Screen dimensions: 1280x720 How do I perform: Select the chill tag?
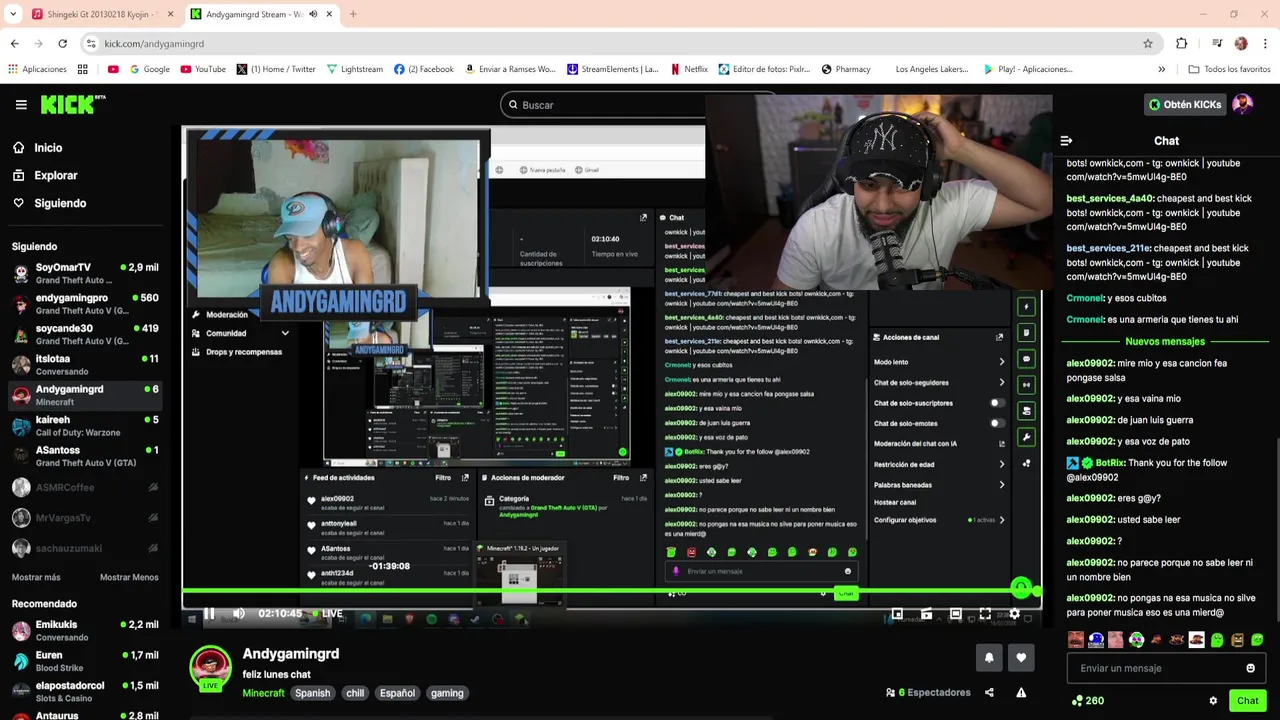coord(355,693)
